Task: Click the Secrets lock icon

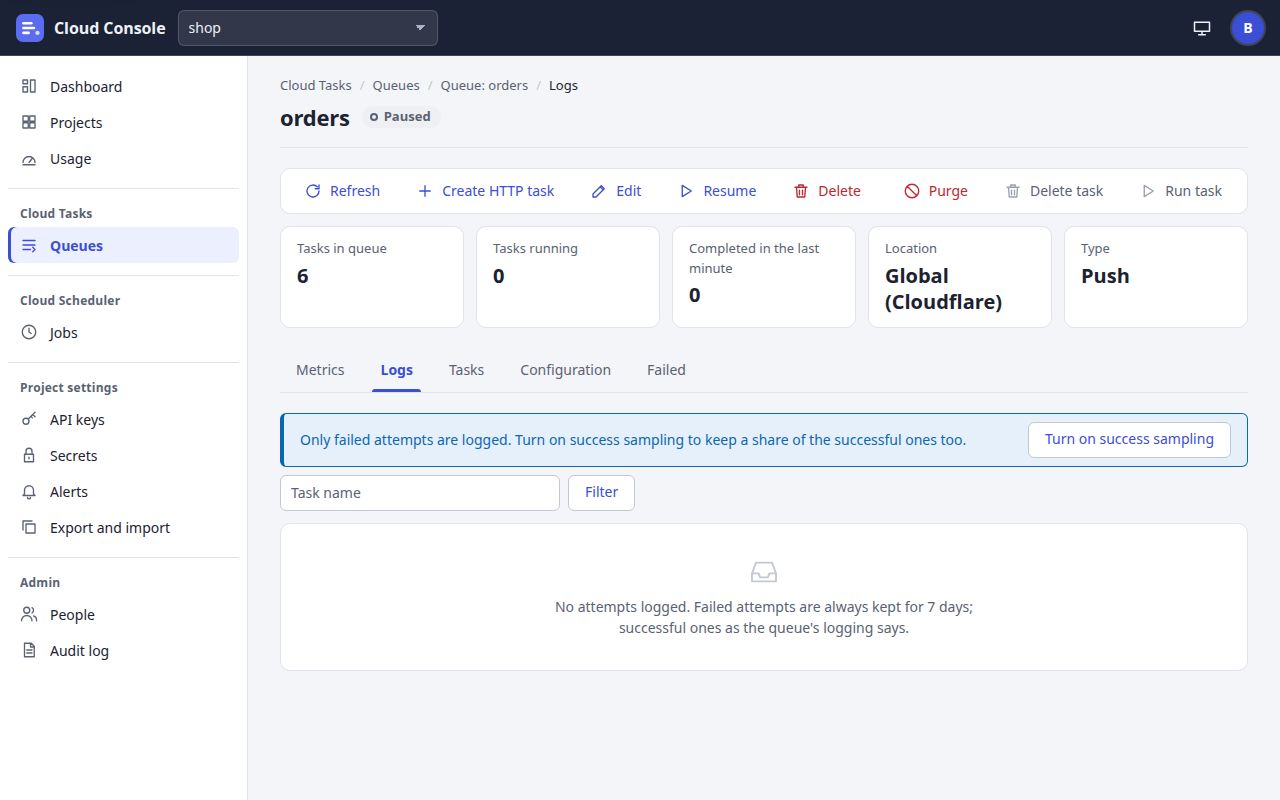Action: pos(29,456)
